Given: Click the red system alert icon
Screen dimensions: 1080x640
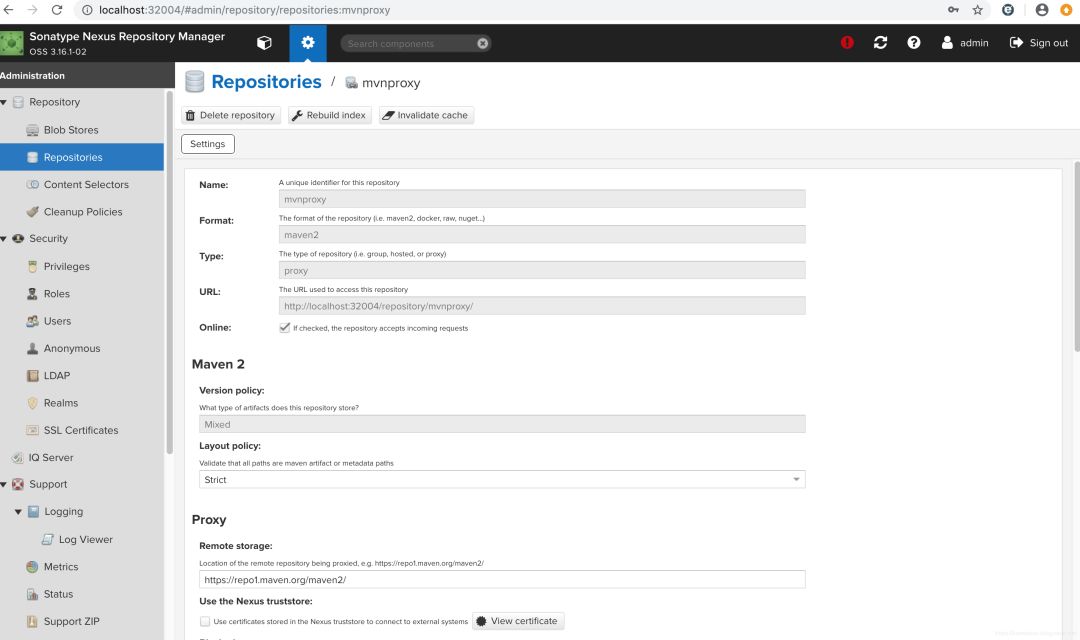Looking at the screenshot, I should pos(847,43).
